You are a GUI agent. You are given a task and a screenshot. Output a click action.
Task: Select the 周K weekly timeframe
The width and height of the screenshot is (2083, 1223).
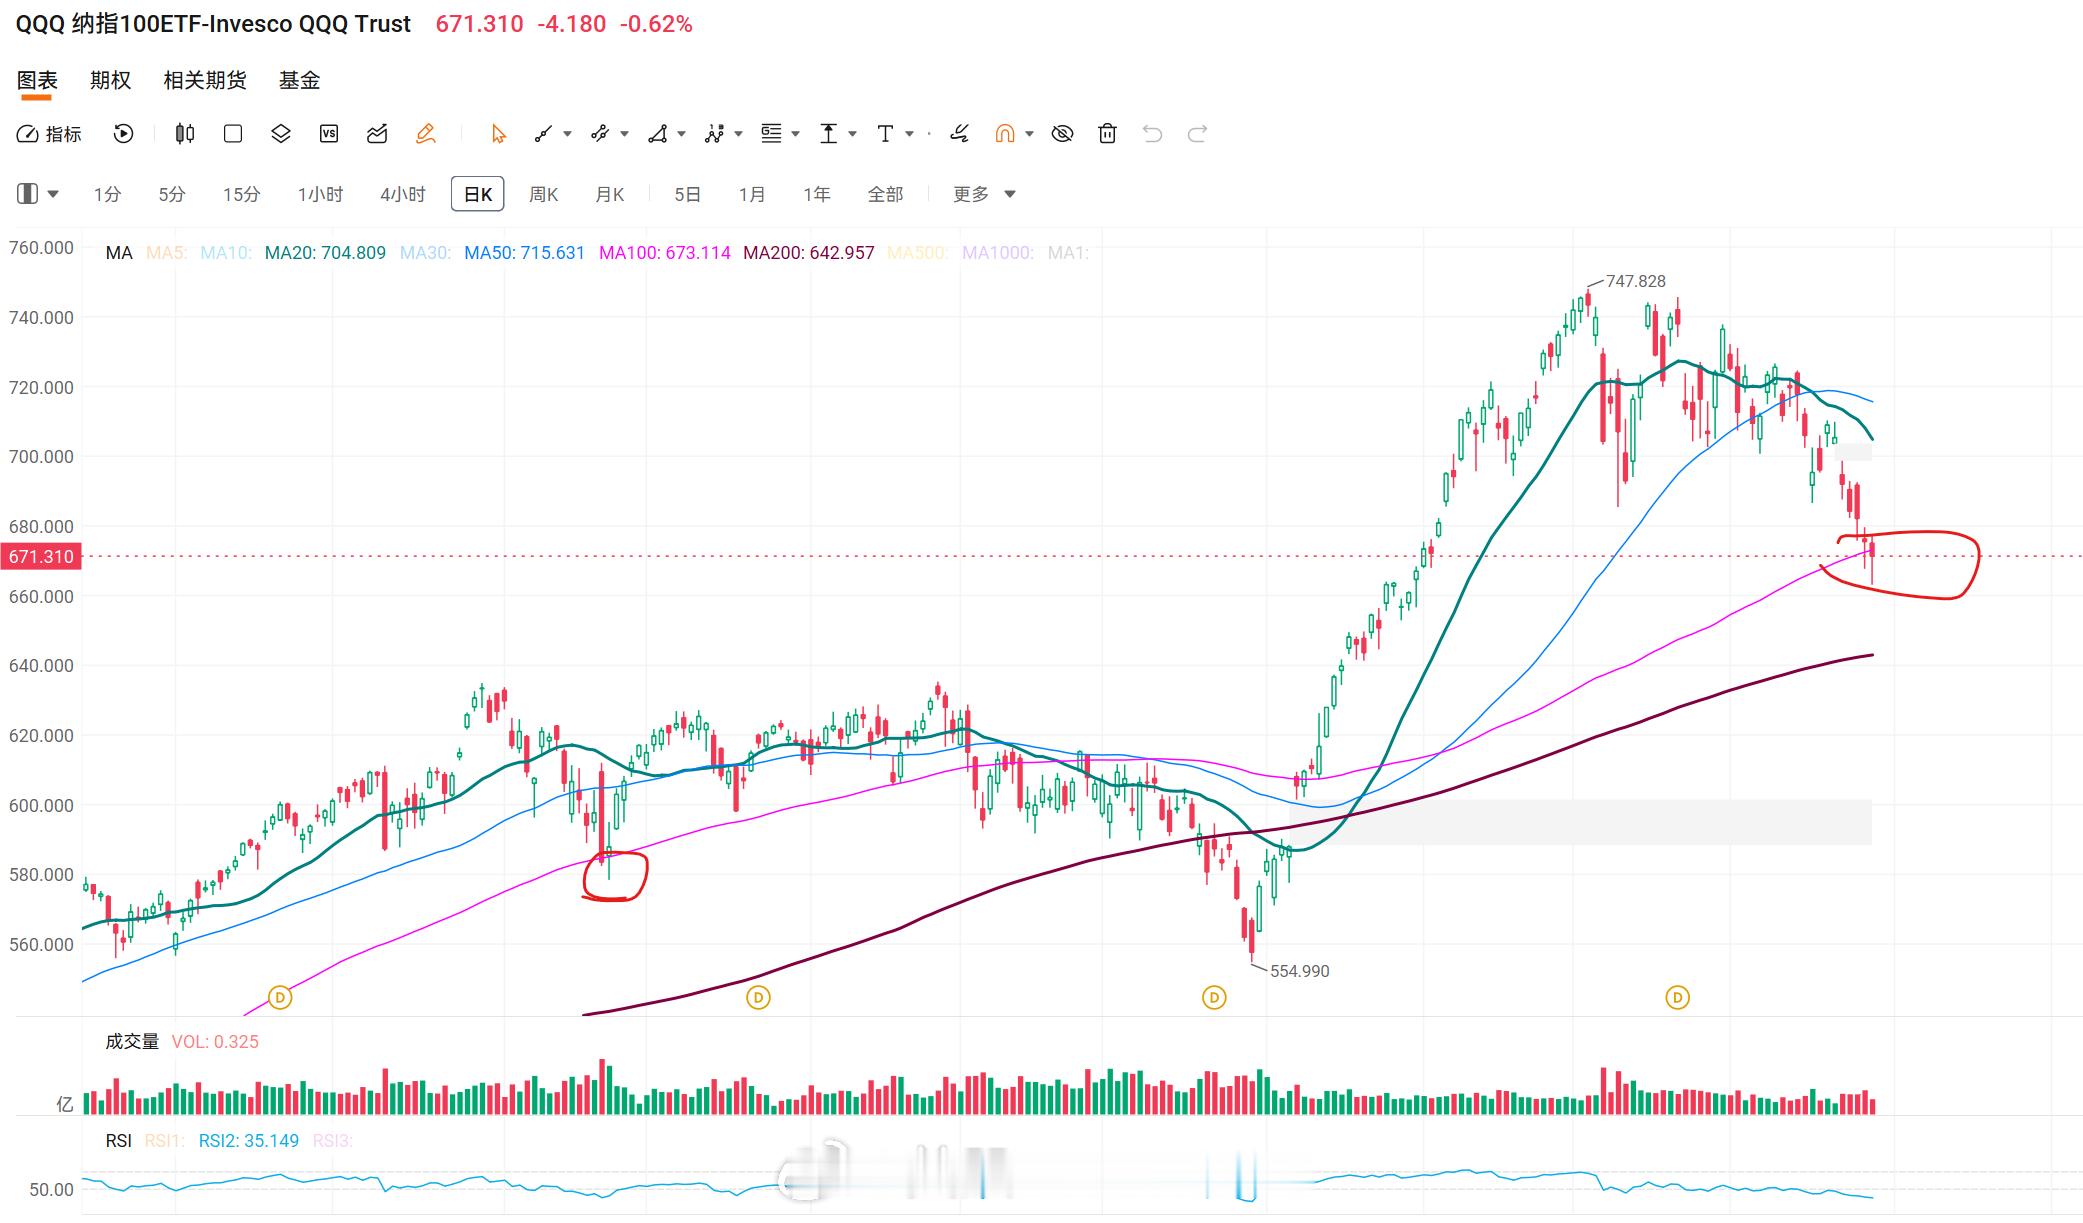coord(543,194)
